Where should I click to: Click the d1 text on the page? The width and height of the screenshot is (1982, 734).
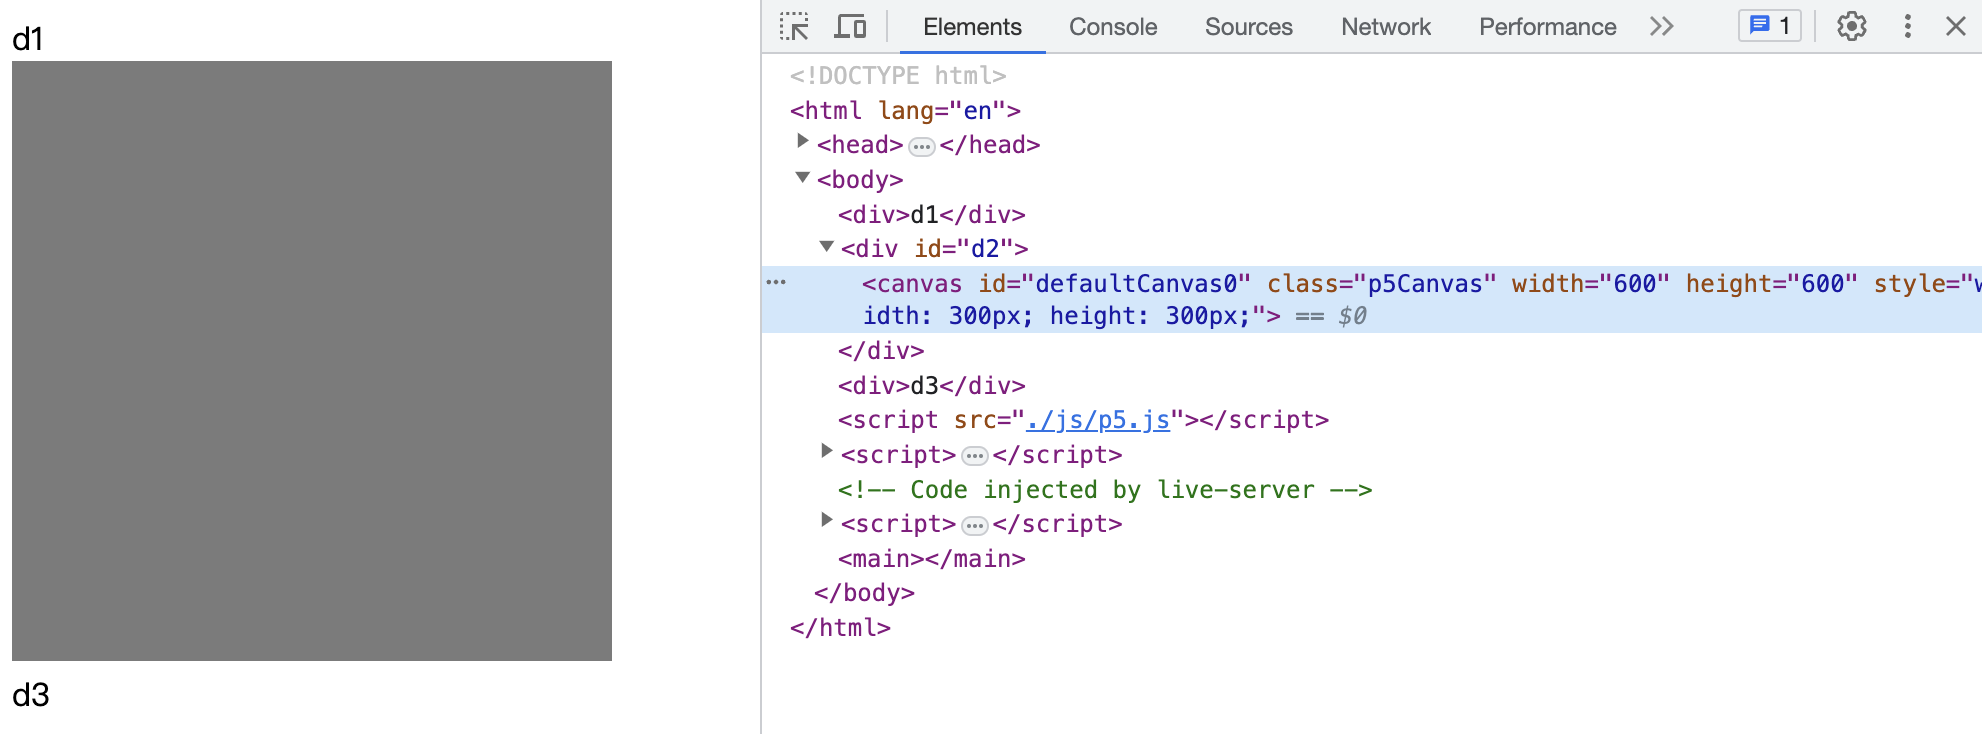coord(28,39)
